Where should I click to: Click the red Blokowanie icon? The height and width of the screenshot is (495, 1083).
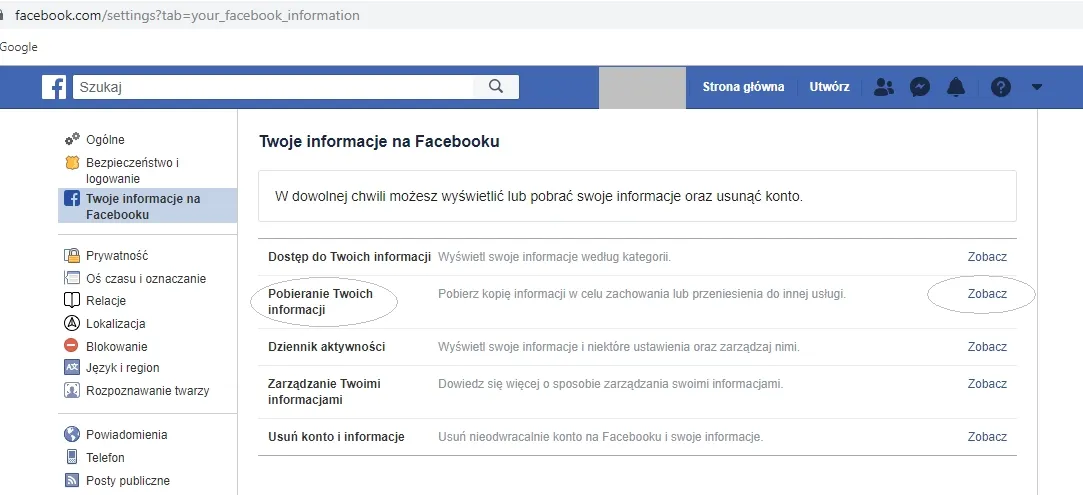pos(72,346)
